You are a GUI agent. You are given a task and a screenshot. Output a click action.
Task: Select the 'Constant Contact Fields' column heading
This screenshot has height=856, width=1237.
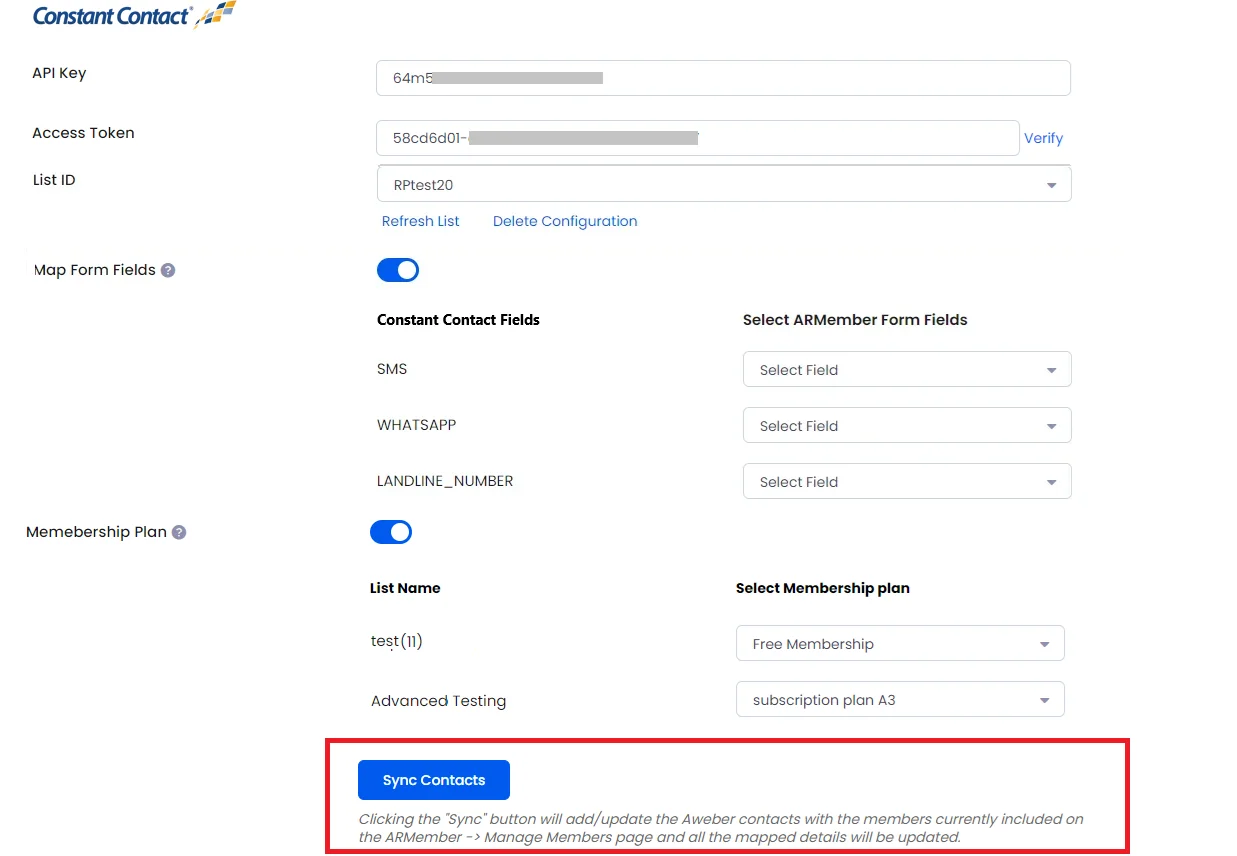pyautogui.click(x=458, y=320)
